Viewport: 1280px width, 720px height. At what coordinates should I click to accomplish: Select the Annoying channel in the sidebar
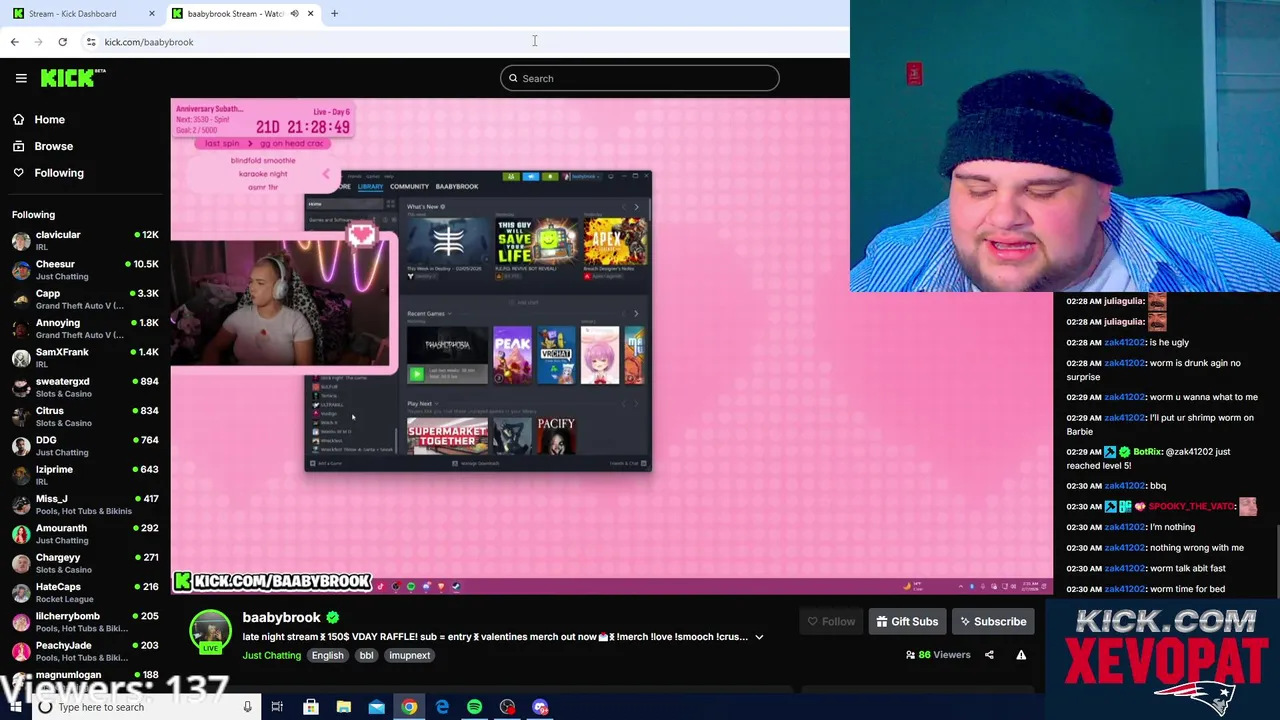click(x=85, y=328)
